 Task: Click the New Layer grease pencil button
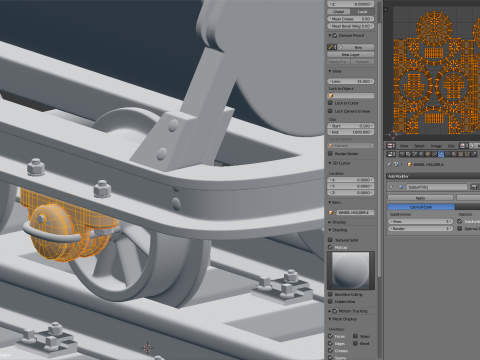pos(351,55)
